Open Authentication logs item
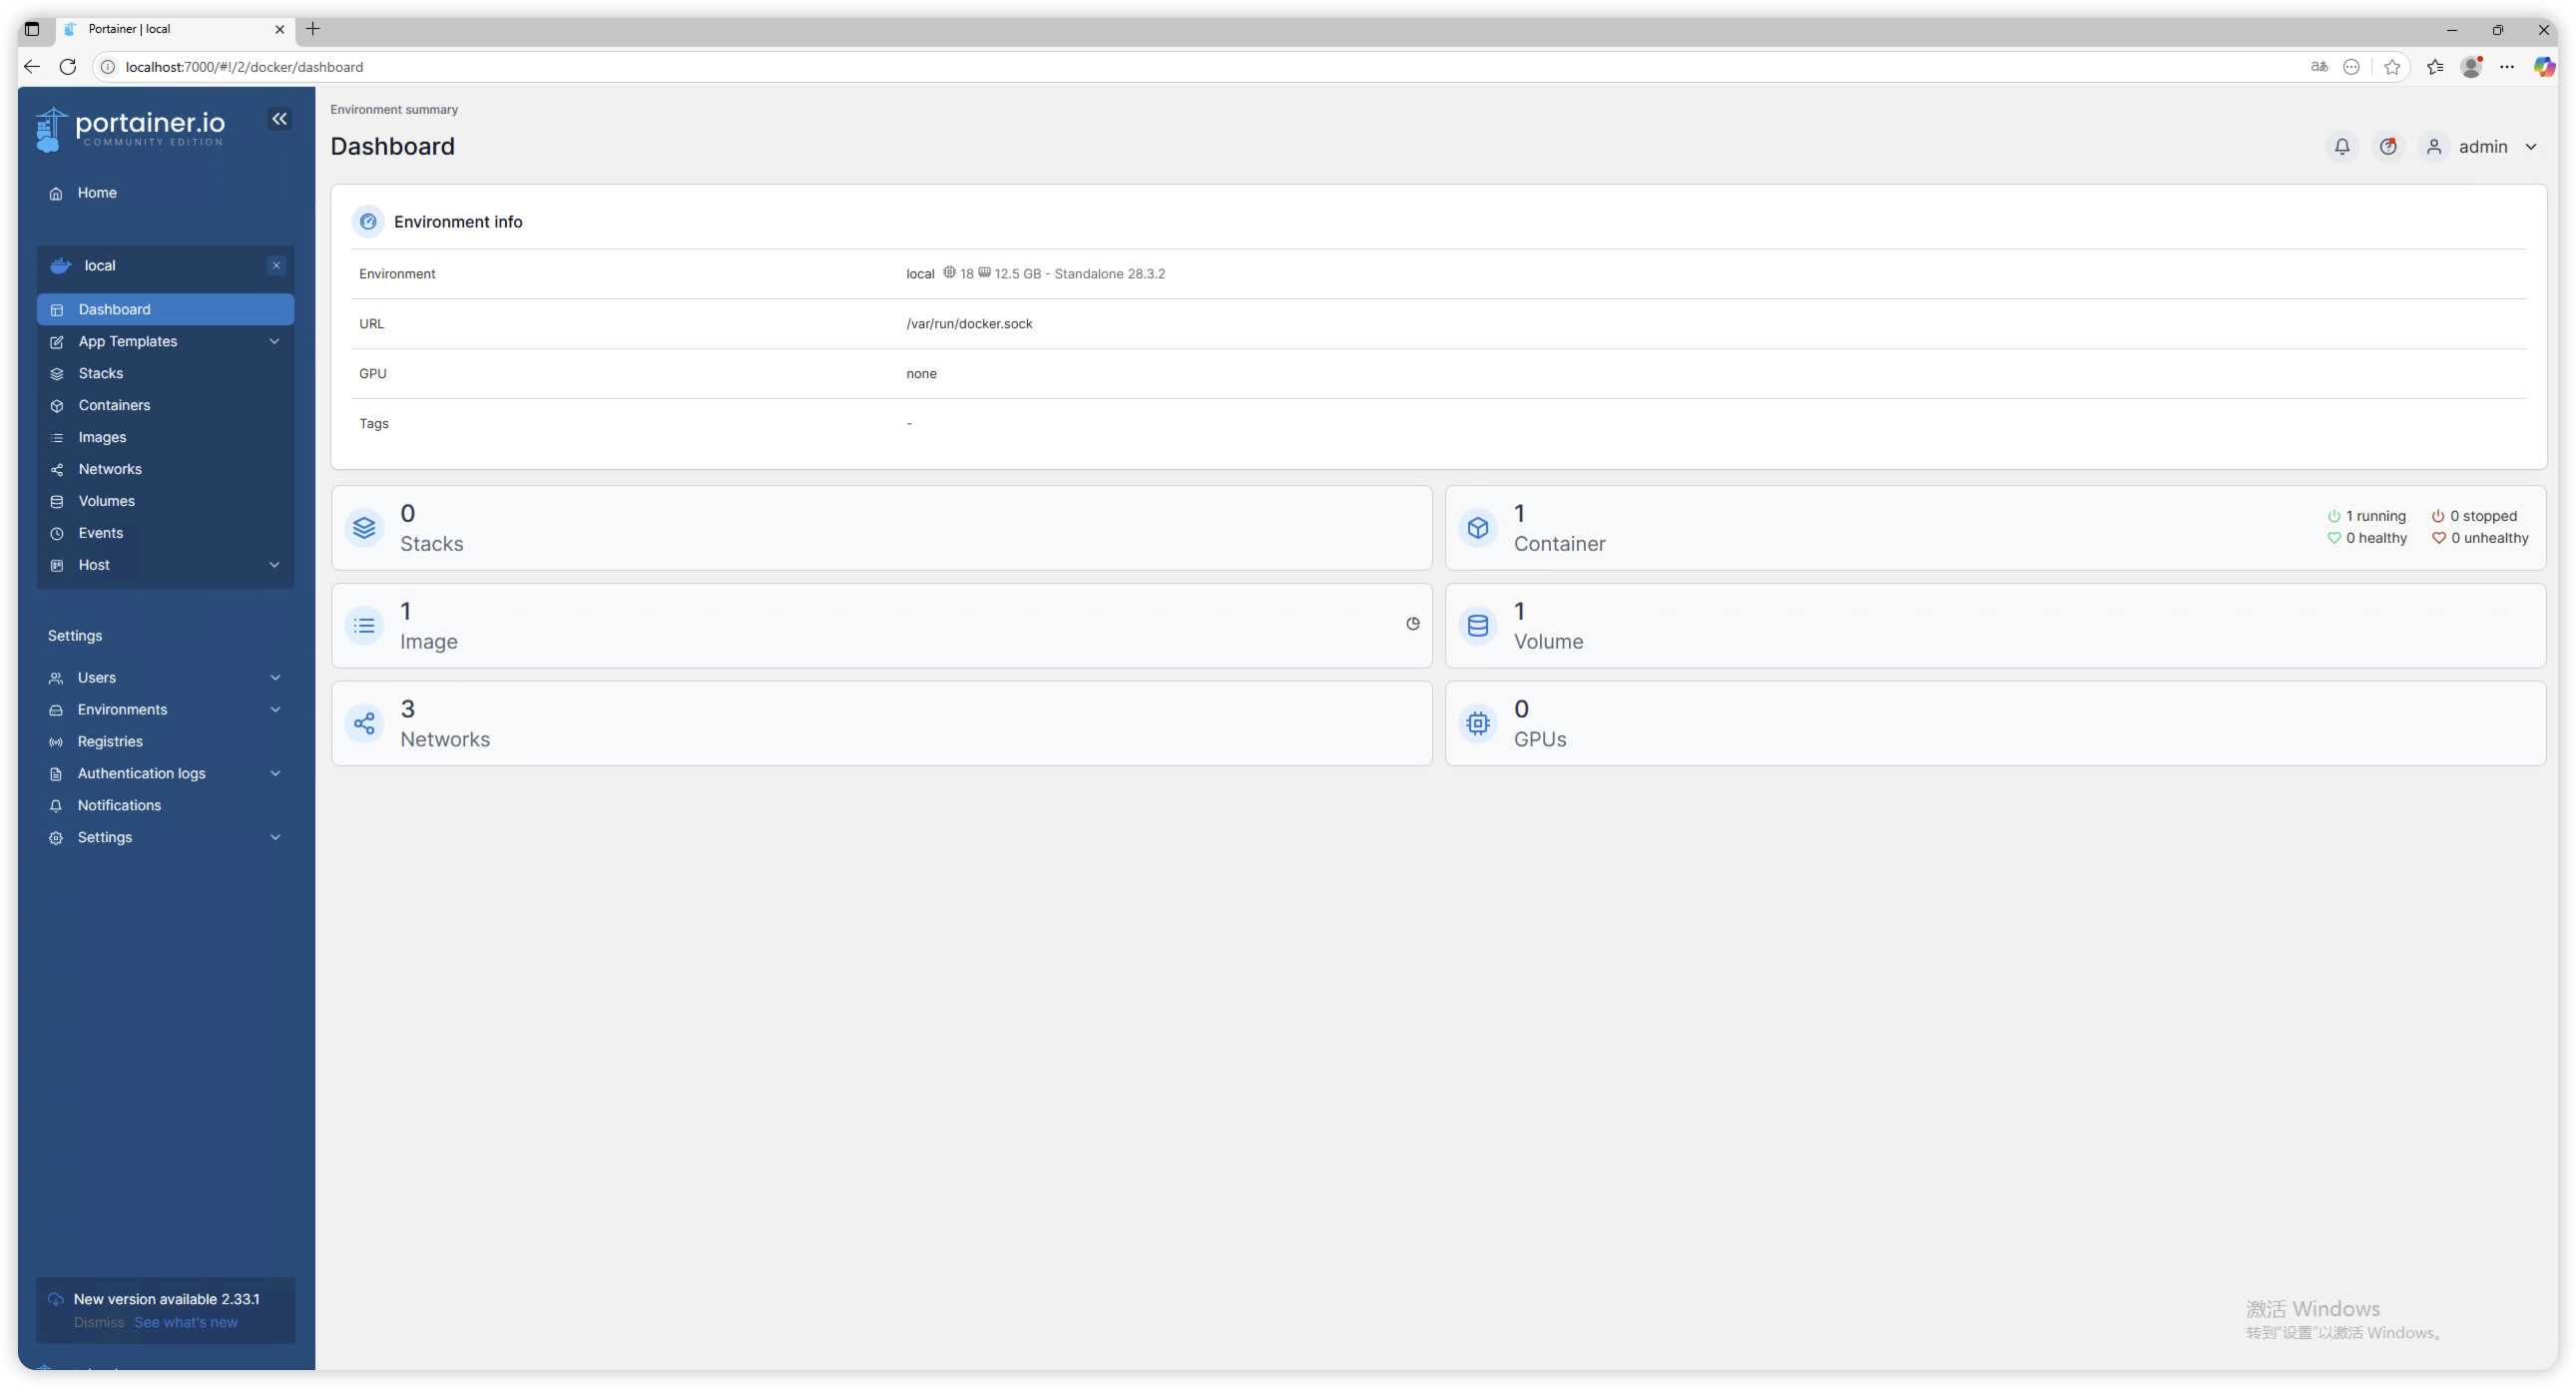Image resolution: width=2576 pixels, height=1388 pixels. coord(141,773)
